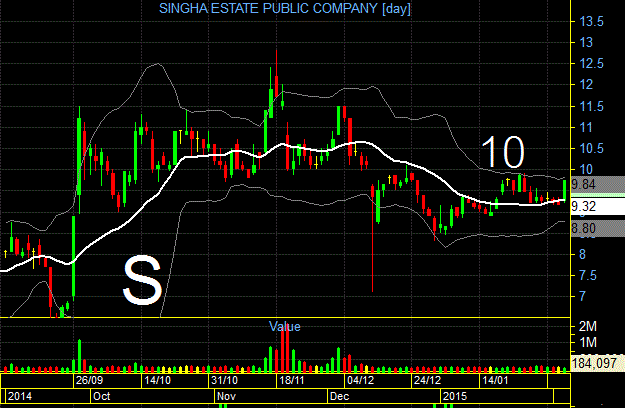Image resolution: width=625 pixels, height=408 pixels.
Task: Select the 2014 year label on the timeline
Action: [20, 396]
